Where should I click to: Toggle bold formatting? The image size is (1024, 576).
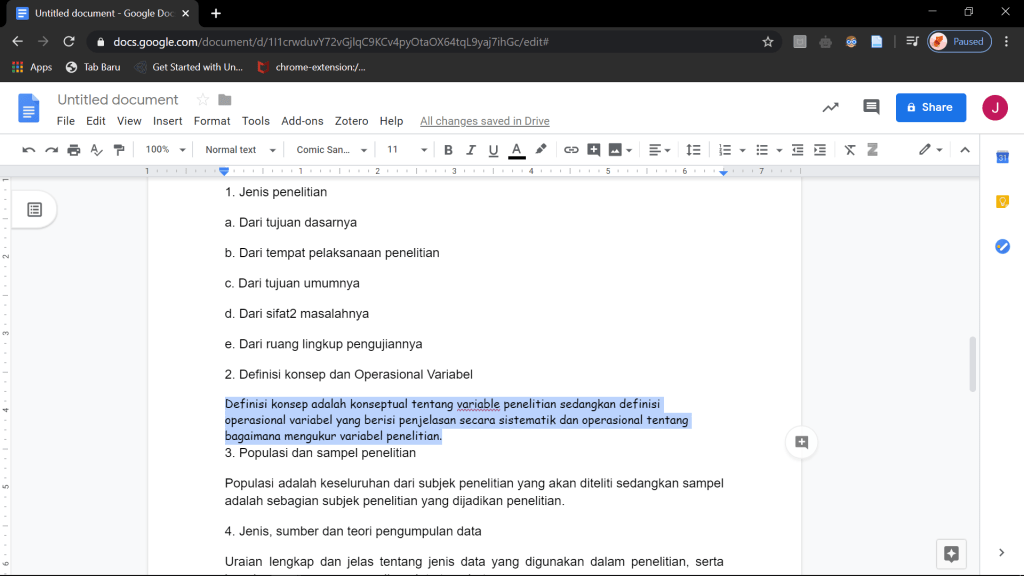coord(448,150)
